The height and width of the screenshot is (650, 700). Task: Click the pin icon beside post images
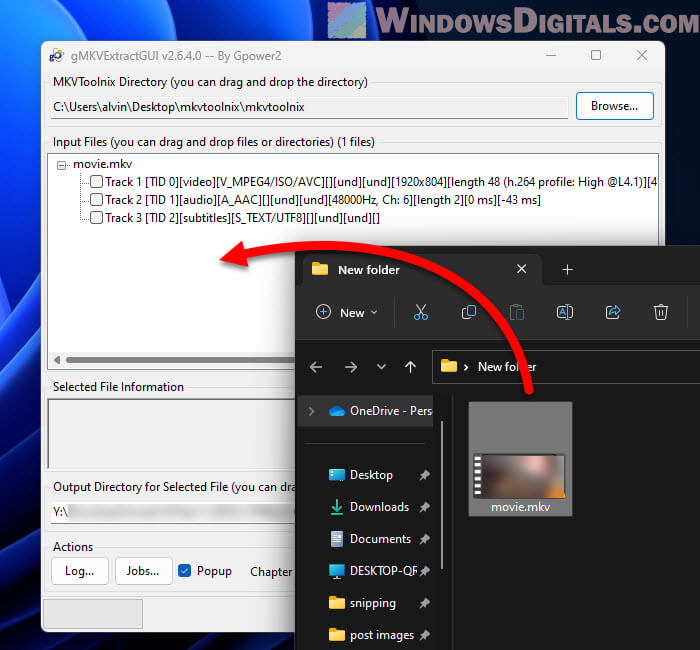point(425,635)
